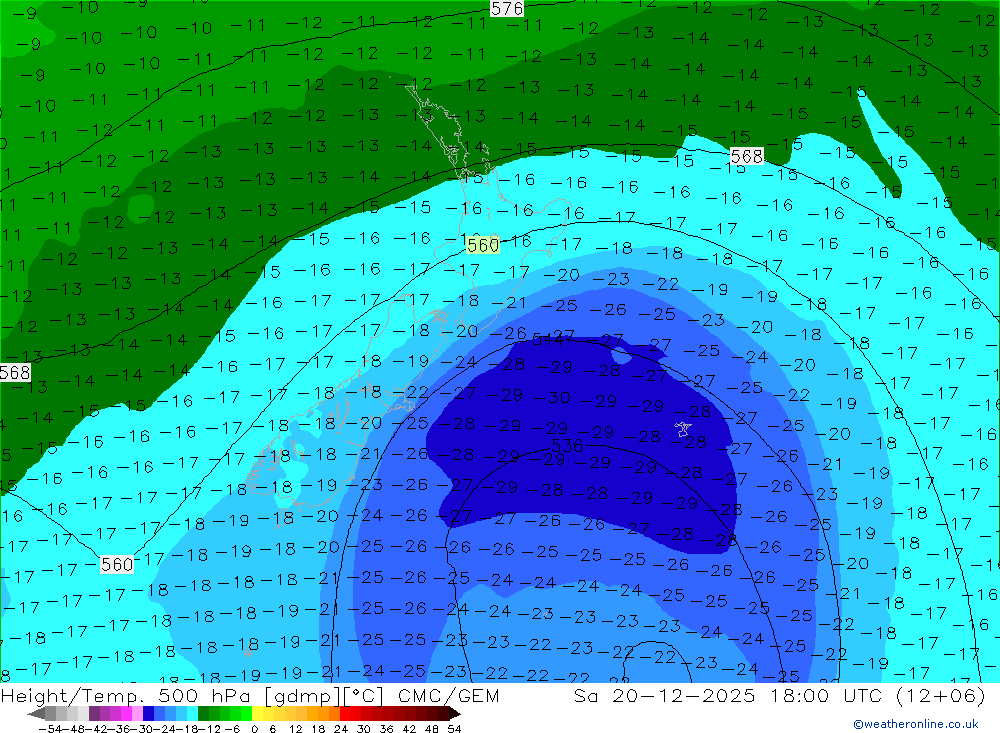The height and width of the screenshot is (733, 1000).
Task: Click the '18:00 UTC' time text
Action: coord(826,695)
